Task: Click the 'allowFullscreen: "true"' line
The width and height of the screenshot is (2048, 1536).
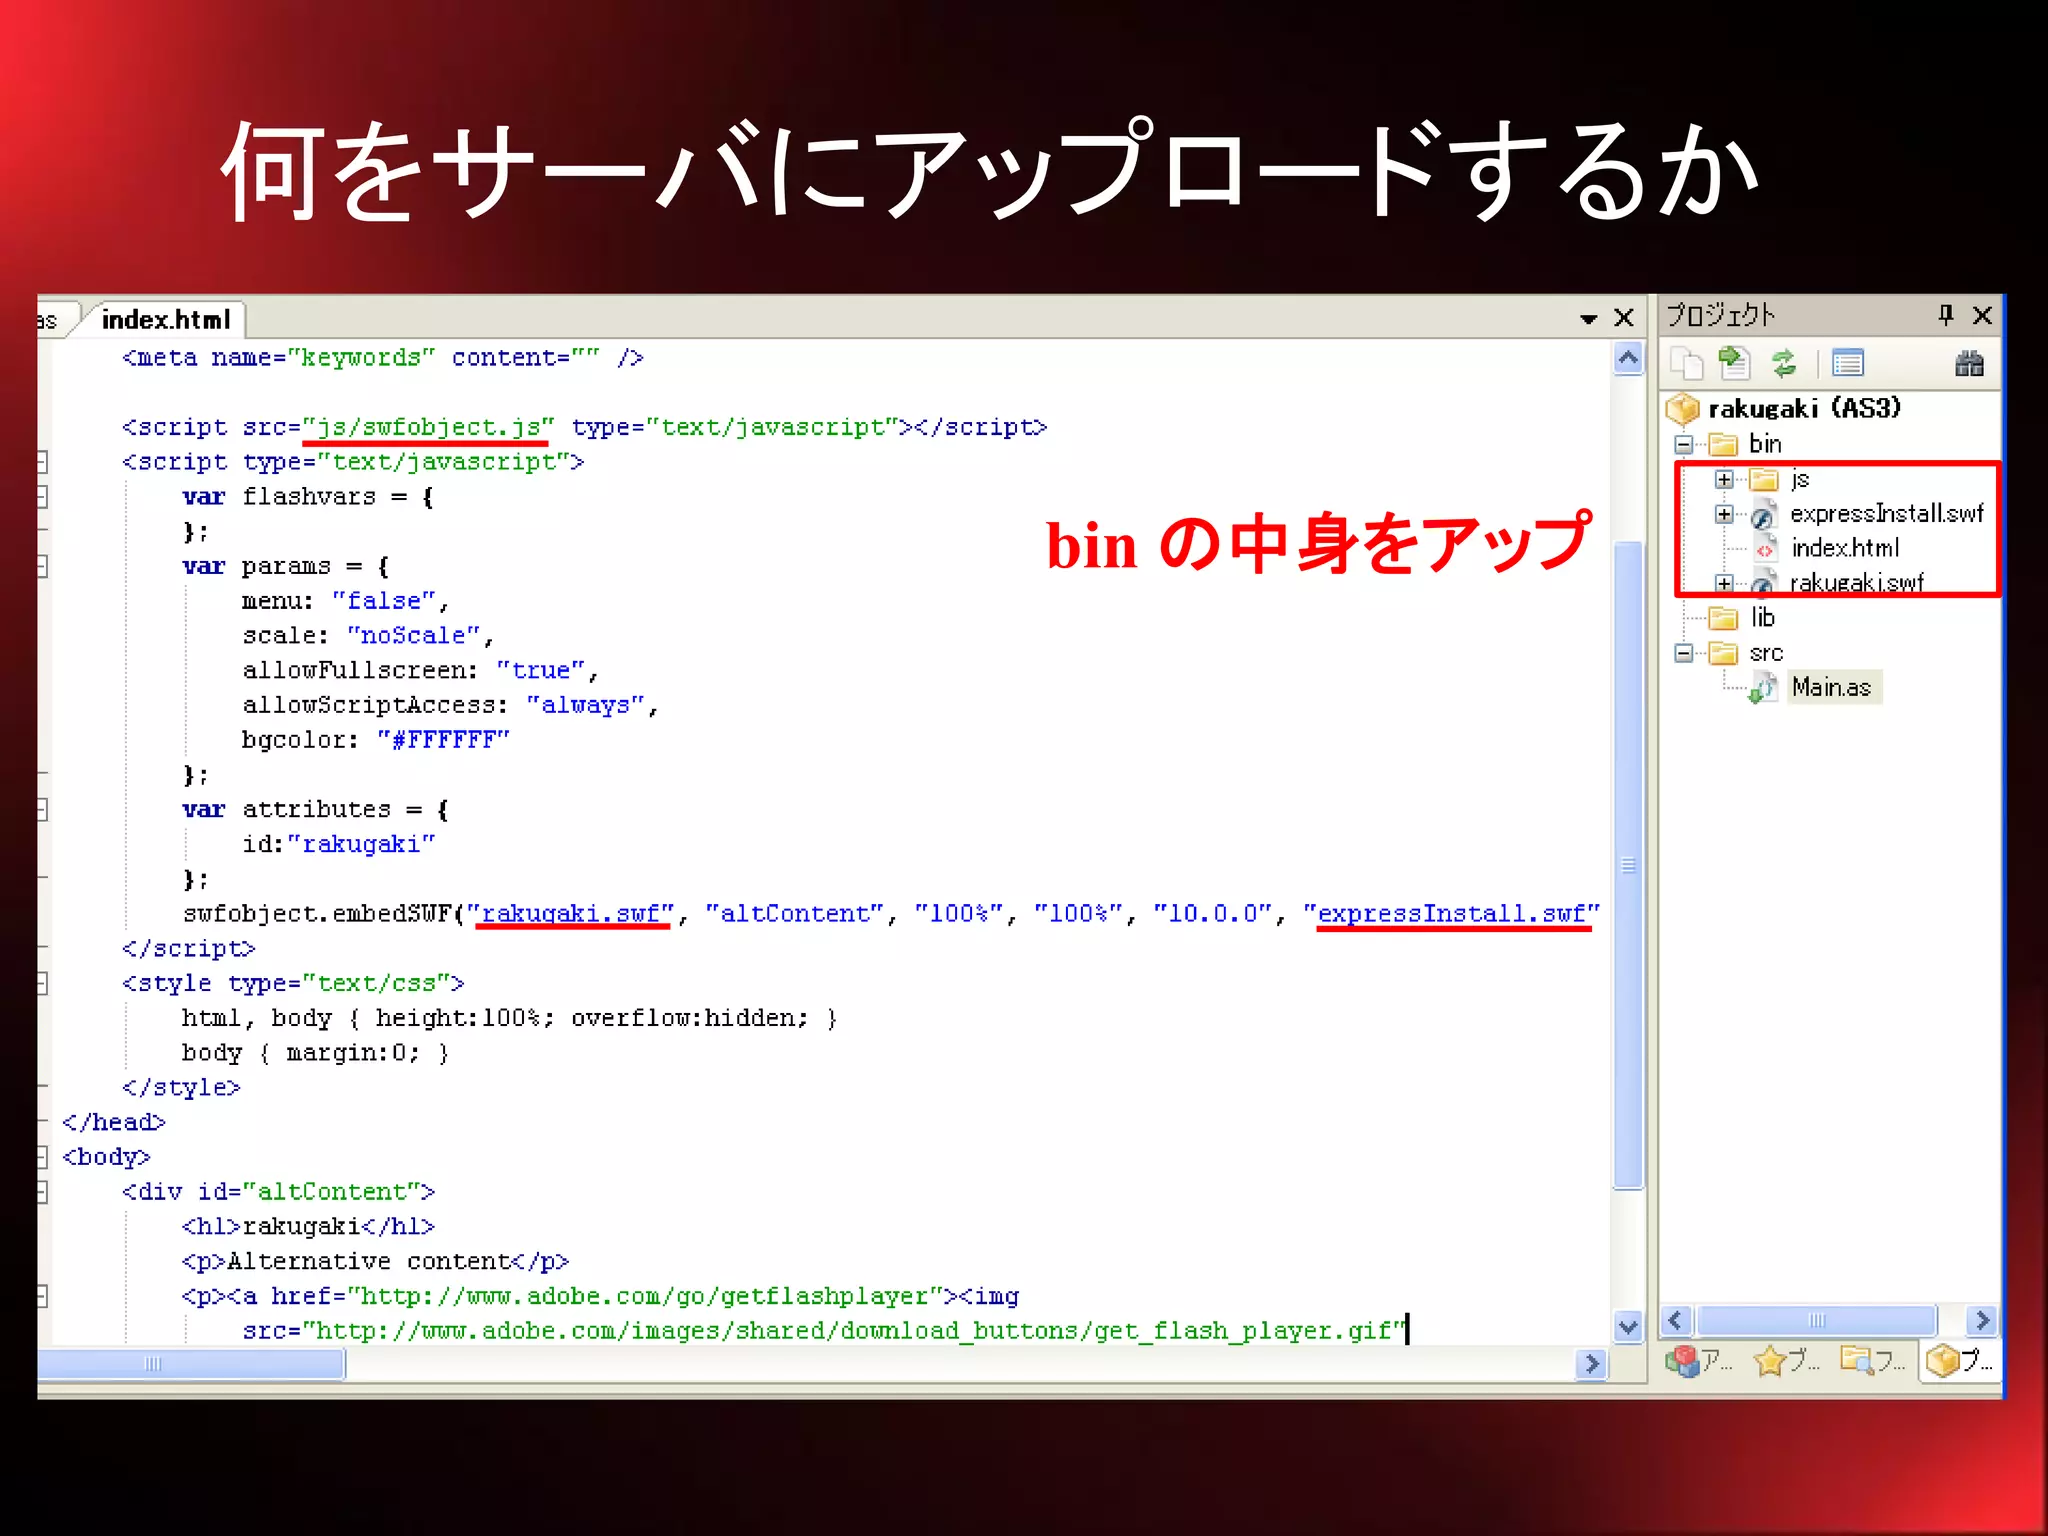Action: point(420,671)
